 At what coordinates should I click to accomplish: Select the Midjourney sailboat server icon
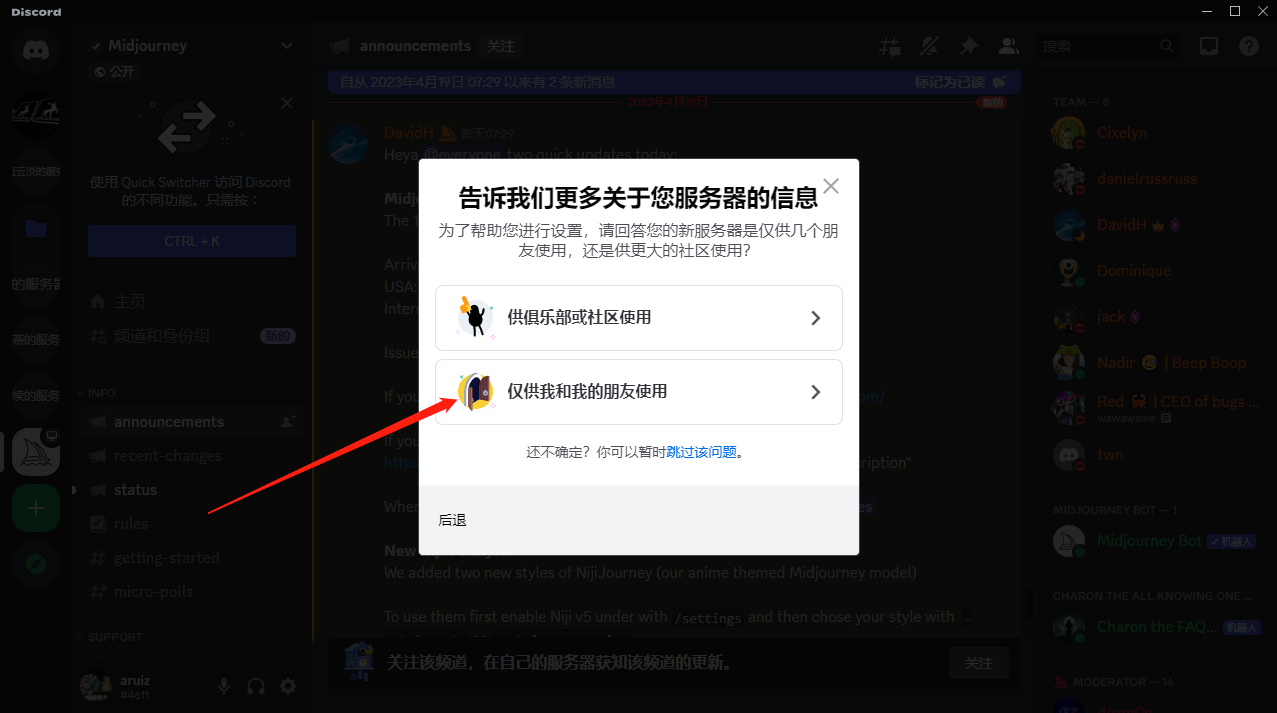36,454
